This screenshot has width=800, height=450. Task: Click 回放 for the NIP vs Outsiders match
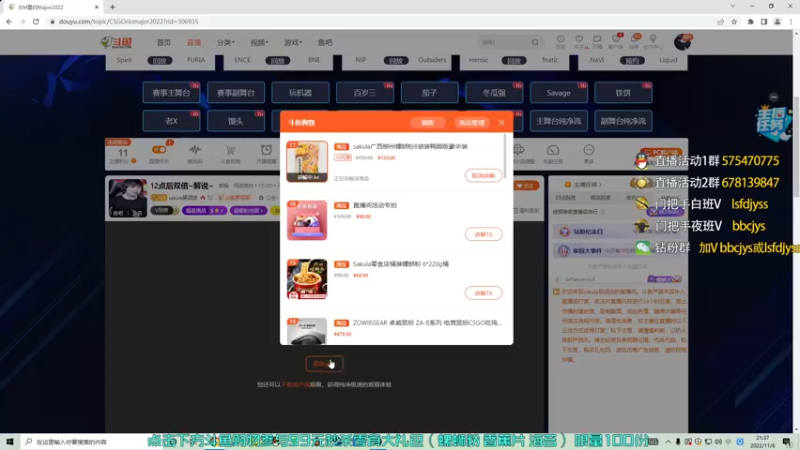point(396,61)
